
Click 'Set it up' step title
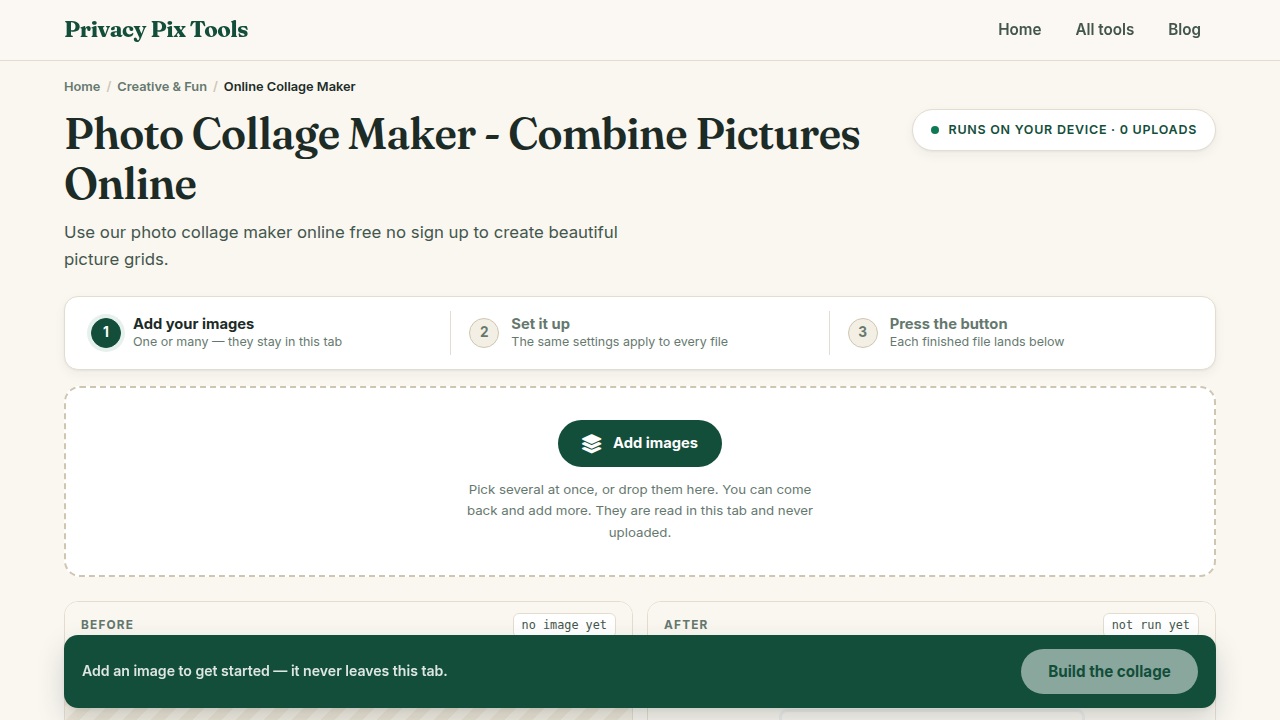[x=540, y=324]
